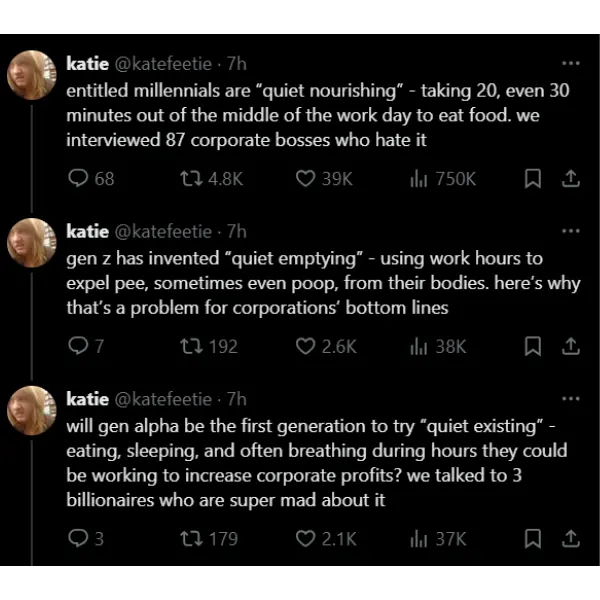This screenshot has width=600, height=600.
Task: Reply to the quiet emptying tweet
Action: tap(78, 347)
